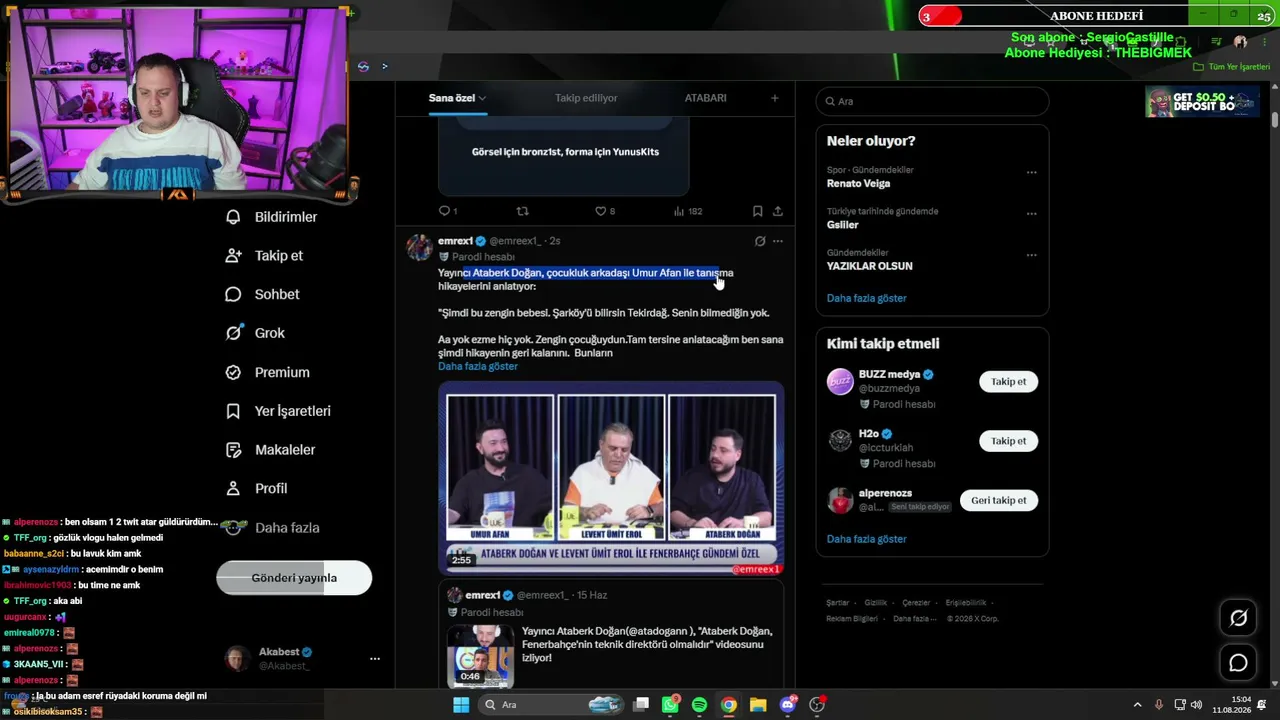Bookmark the top post

[x=757, y=211]
